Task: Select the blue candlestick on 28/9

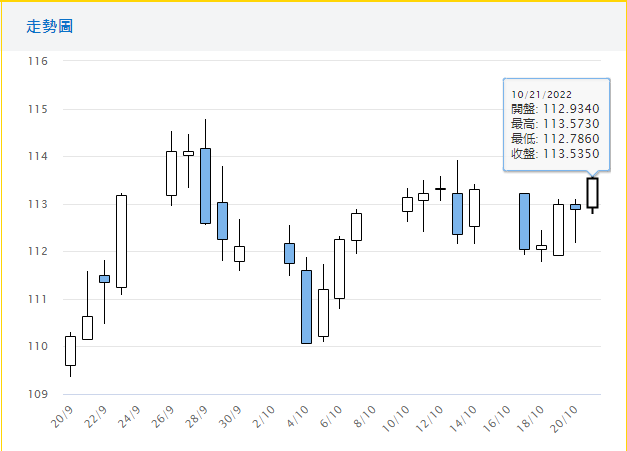Action: click(205, 185)
